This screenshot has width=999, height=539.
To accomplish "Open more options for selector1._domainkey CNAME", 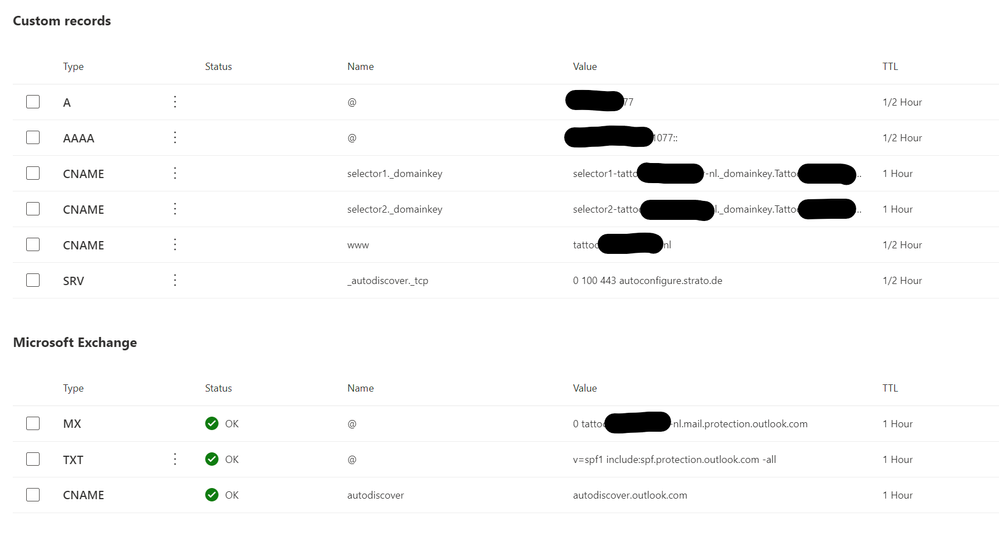I will tap(175, 173).
